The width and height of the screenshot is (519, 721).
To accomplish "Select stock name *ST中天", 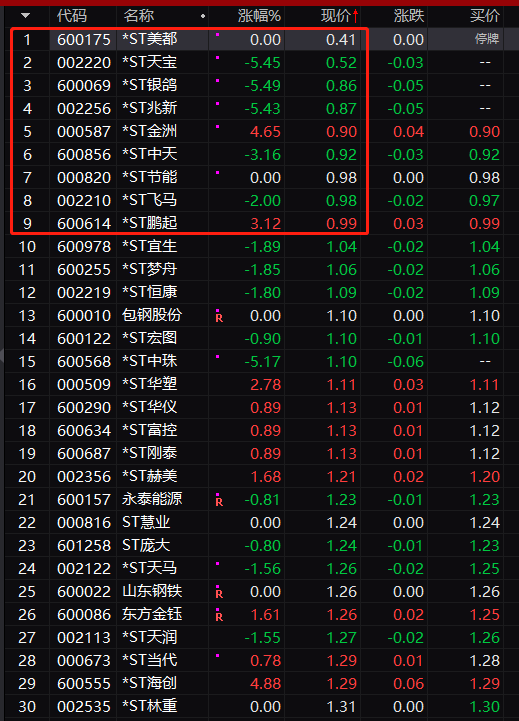I will [x=149, y=154].
